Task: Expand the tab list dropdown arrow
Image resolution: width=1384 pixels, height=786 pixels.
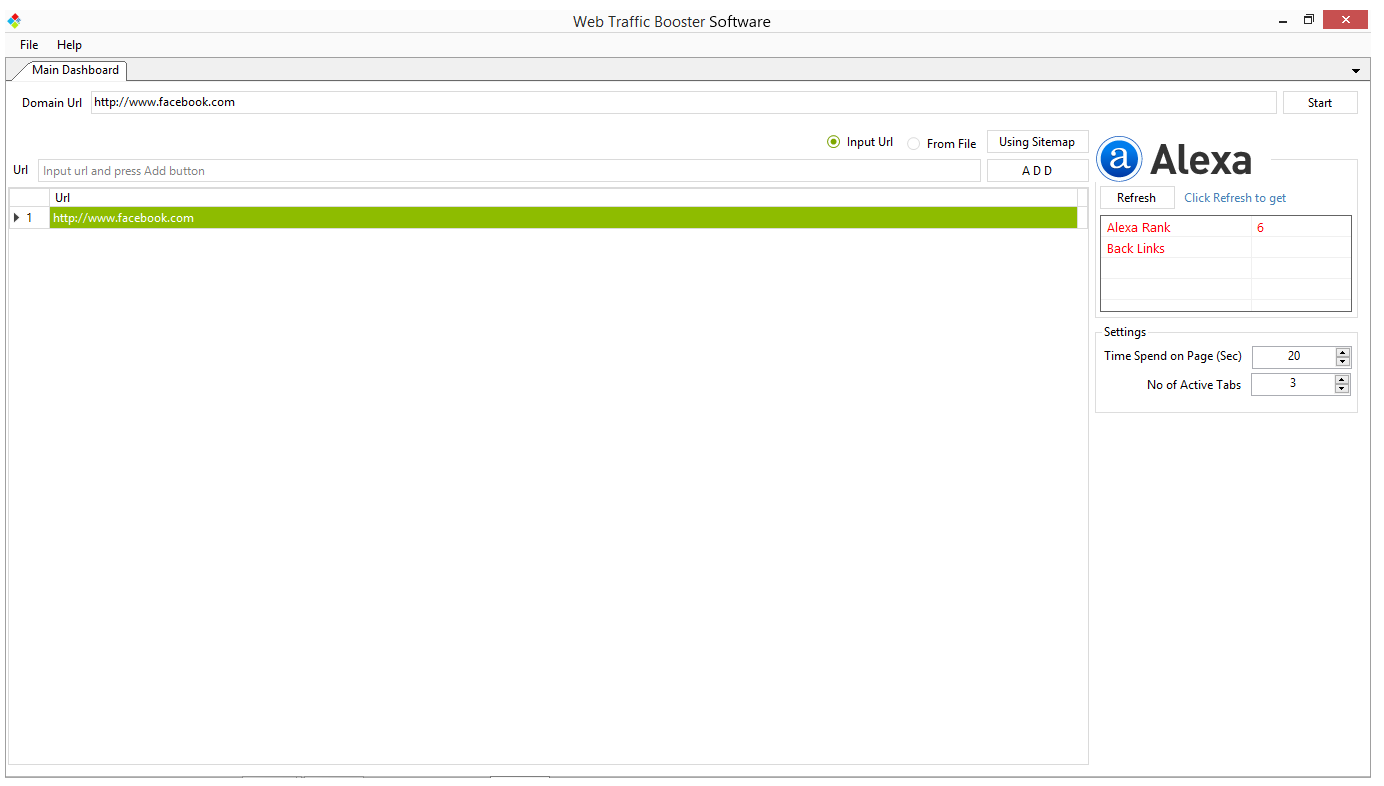Action: click(1356, 71)
